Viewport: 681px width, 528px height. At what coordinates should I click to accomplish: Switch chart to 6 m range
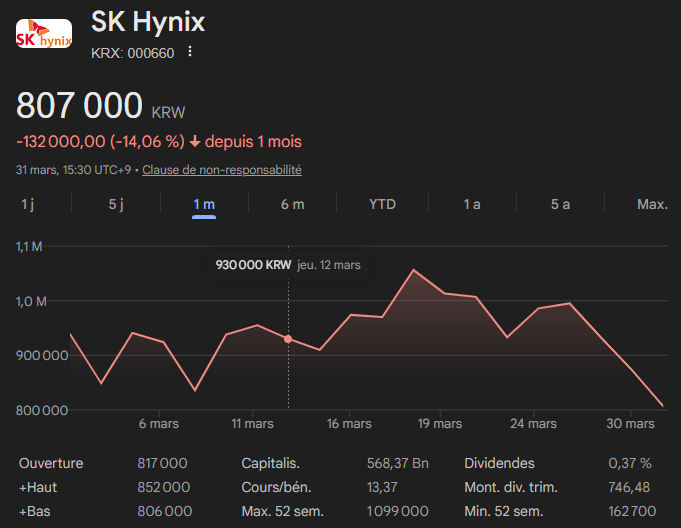coord(292,204)
